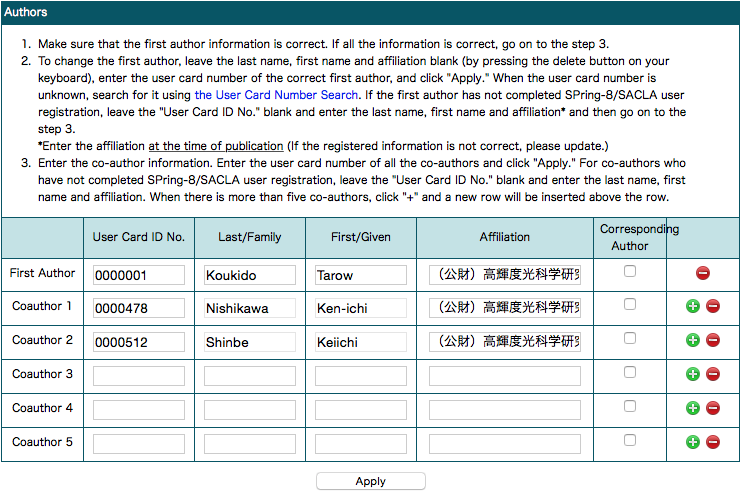Screen dimensions: 741x491
Task: Remove Coauthor 2 with red minus icon
Action: point(712,341)
